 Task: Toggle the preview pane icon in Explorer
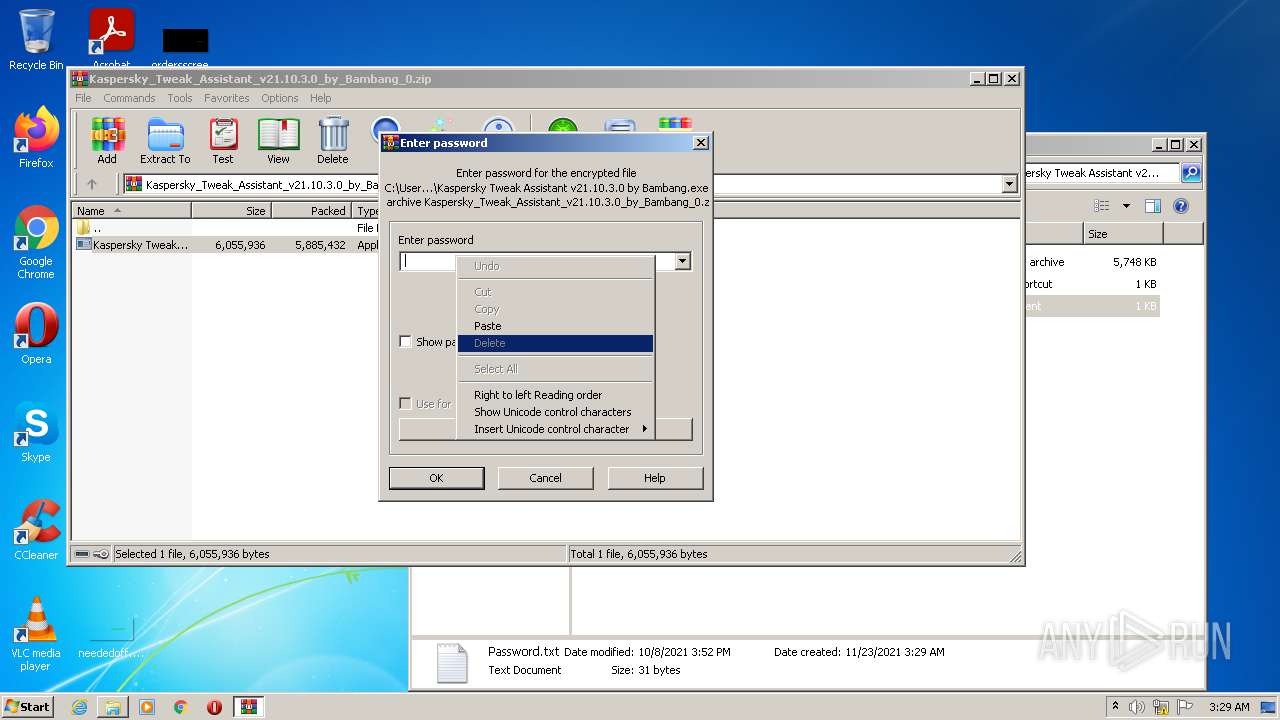point(1153,206)
